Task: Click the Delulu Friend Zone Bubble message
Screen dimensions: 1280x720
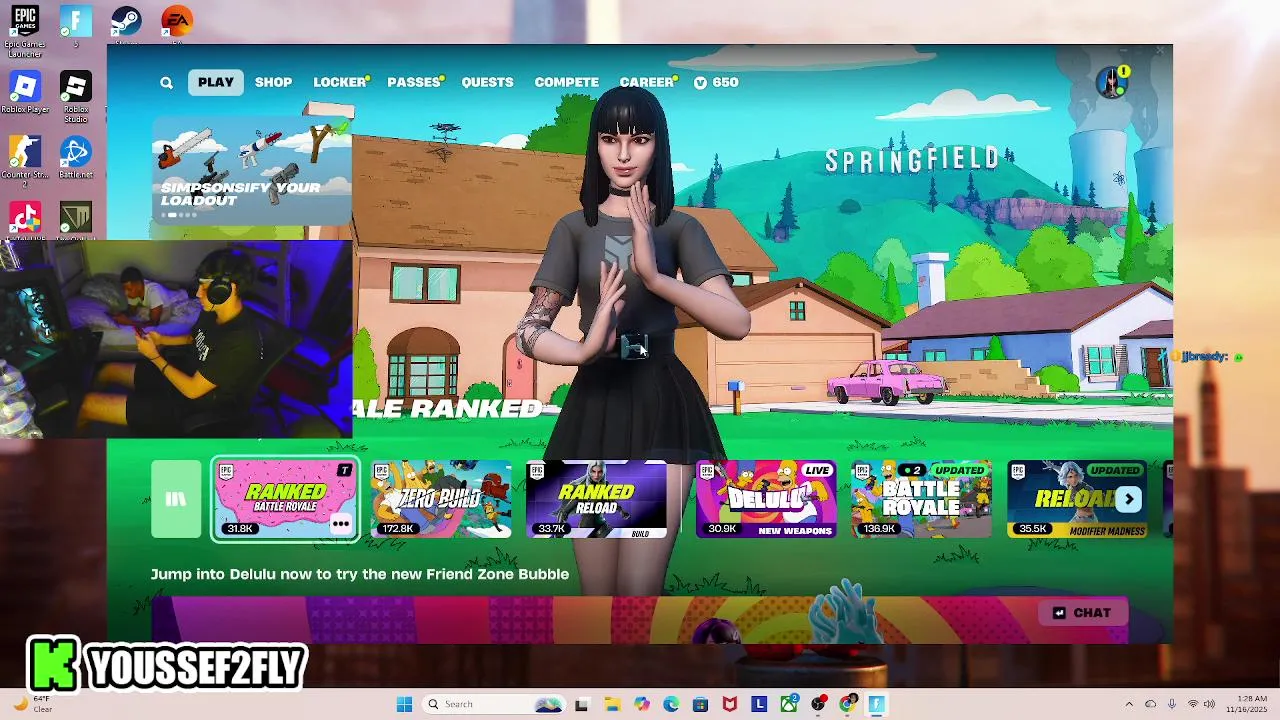Action: (x=360, y=574)
